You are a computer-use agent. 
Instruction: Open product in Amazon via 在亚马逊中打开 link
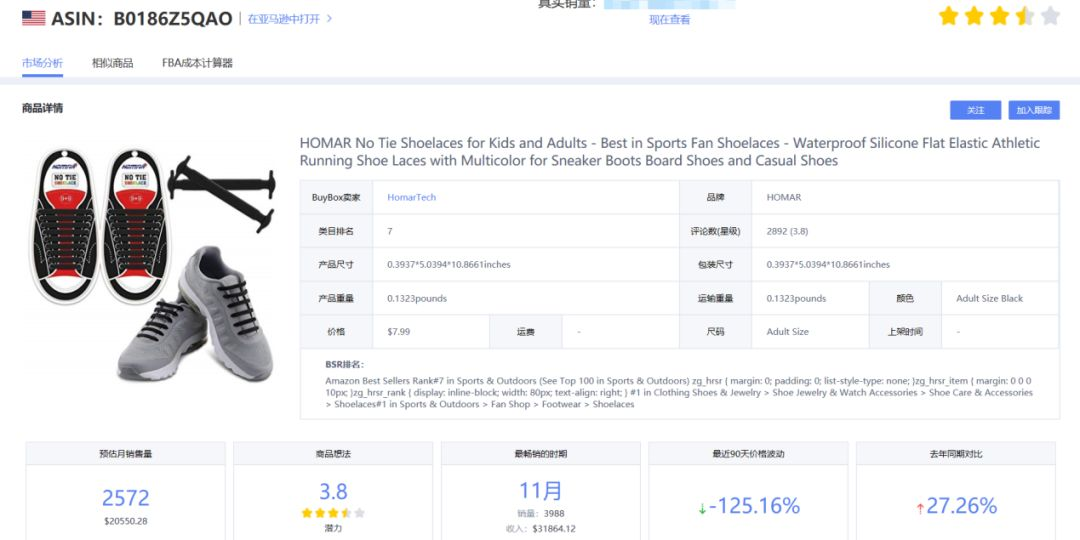284,19
